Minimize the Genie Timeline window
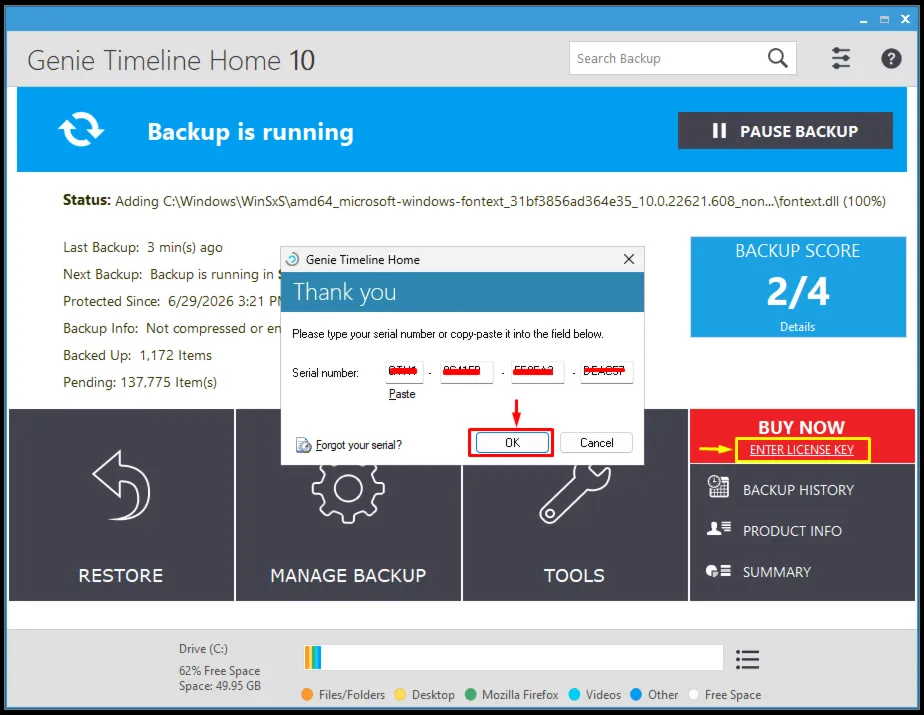This screenshot has height=715, width=924. point(863,19)
